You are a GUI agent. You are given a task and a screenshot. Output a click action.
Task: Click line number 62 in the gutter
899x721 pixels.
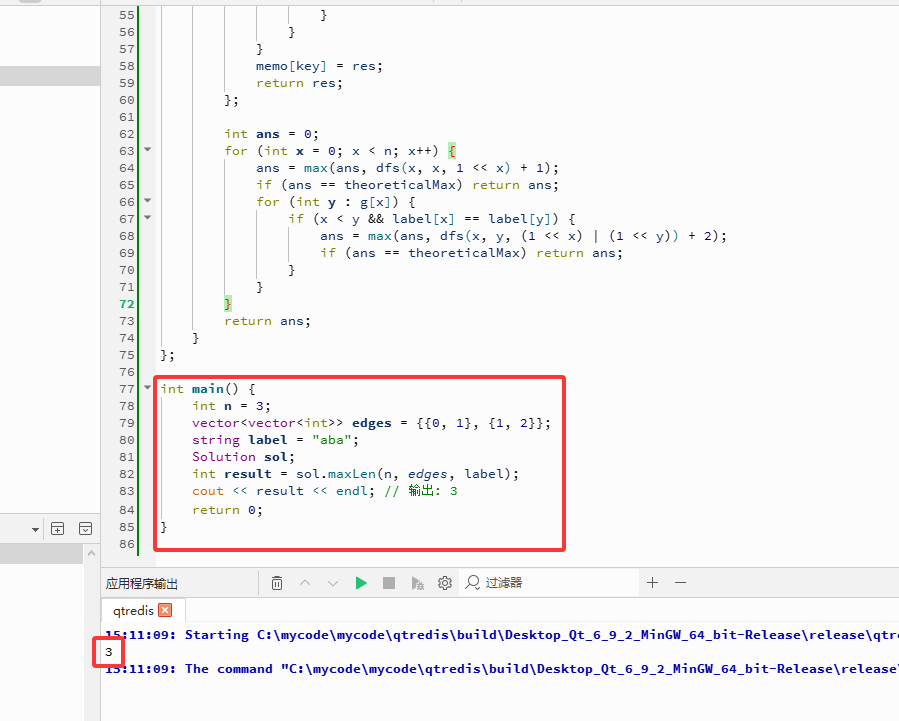127,134
